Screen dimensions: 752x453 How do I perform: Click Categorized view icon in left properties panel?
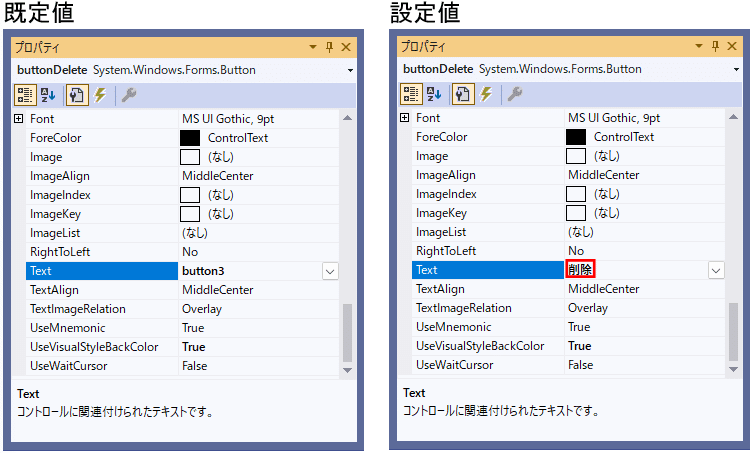[25, 95]
